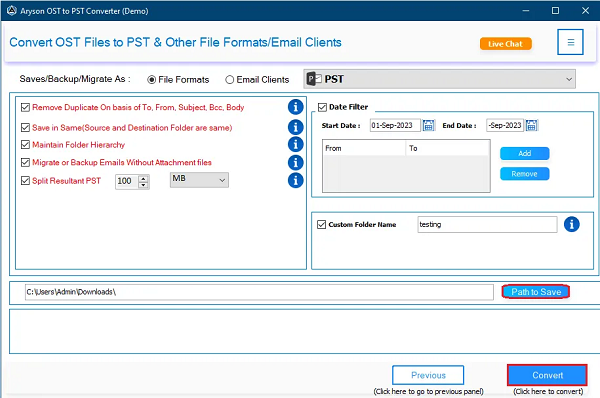Click info icon for Split Resultant PST
Viewport: 600px width, 398px height.
click(x=295, y=180)
